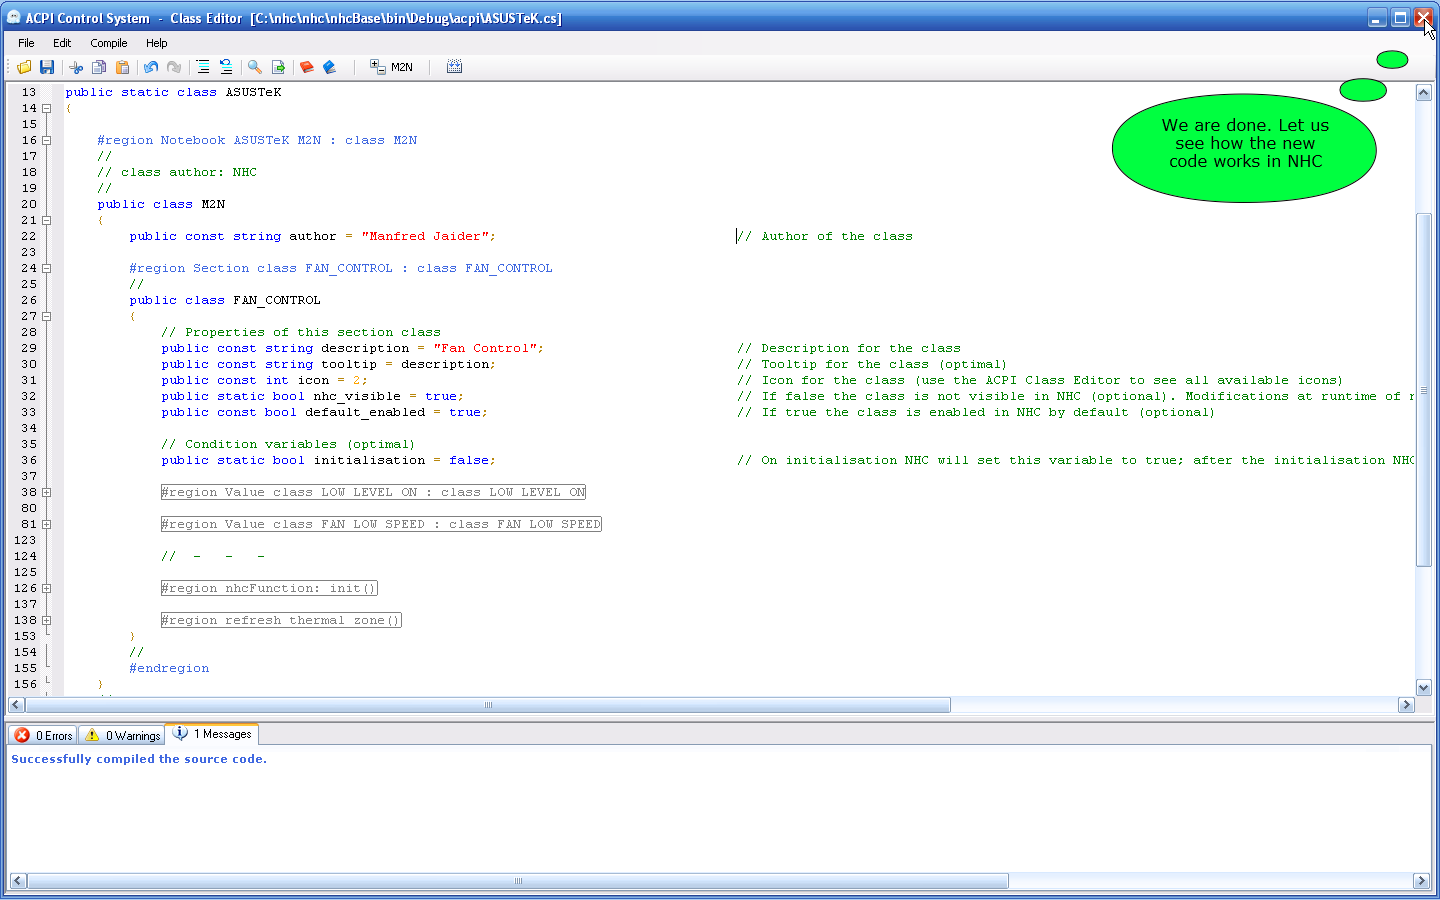Switch to the 0 Warnings tab
This screenshot has width=1440, height=900.
tap(122, 735)
